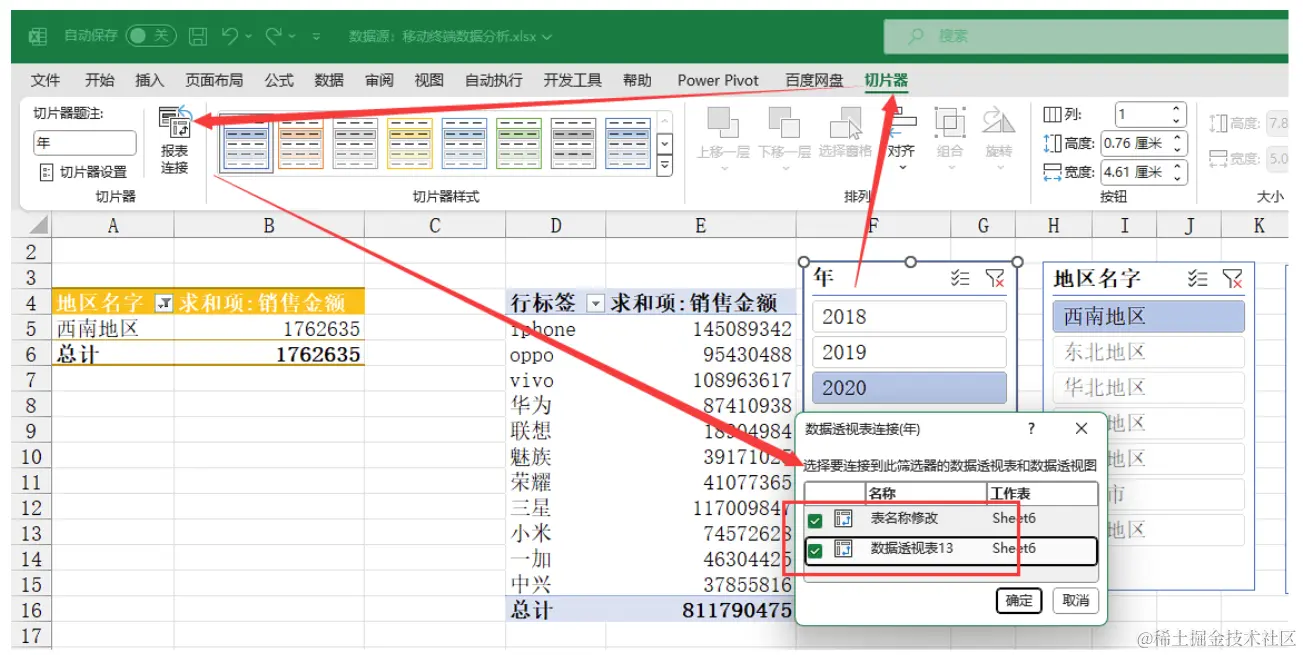This screenshot has width=1303, height=655.
Task: Switch to the 开发工具 tab
Action: click(x=573, y=80)
